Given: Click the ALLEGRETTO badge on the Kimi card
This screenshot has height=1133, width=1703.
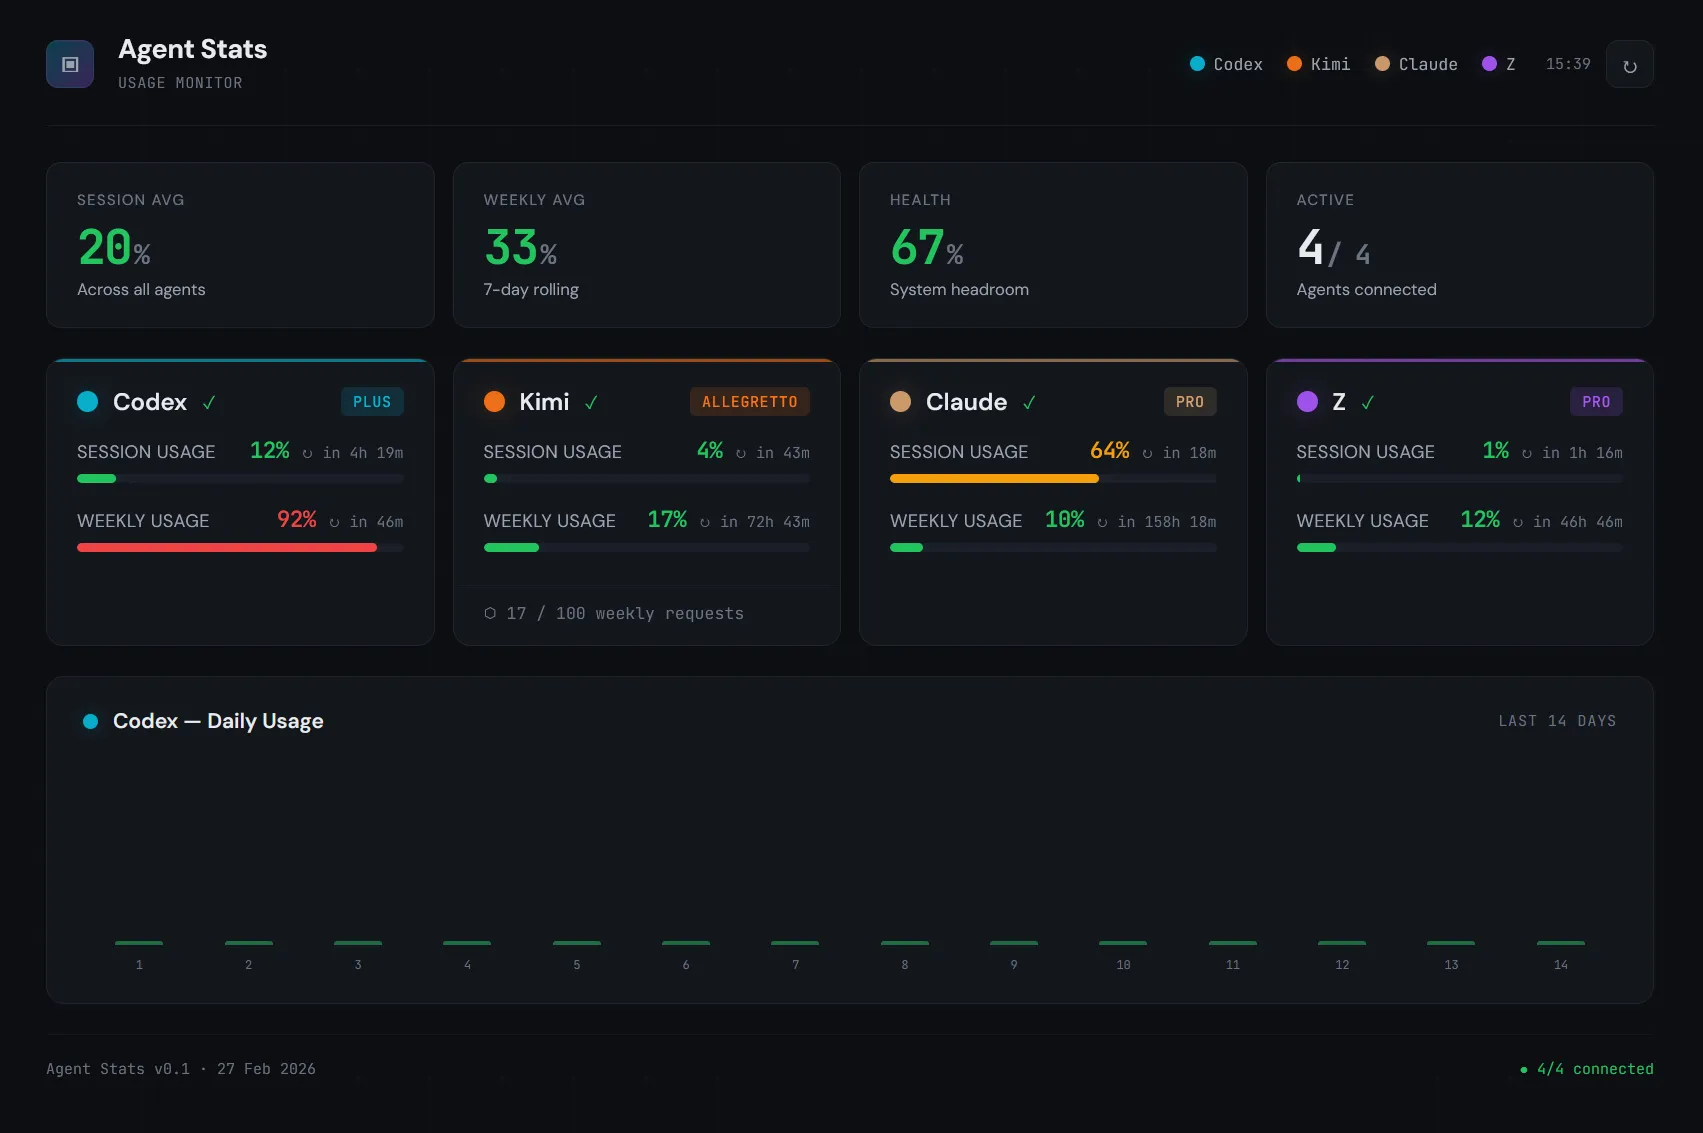Looking at the screenshot, I should pyautogui.click(x=749, y=401).
